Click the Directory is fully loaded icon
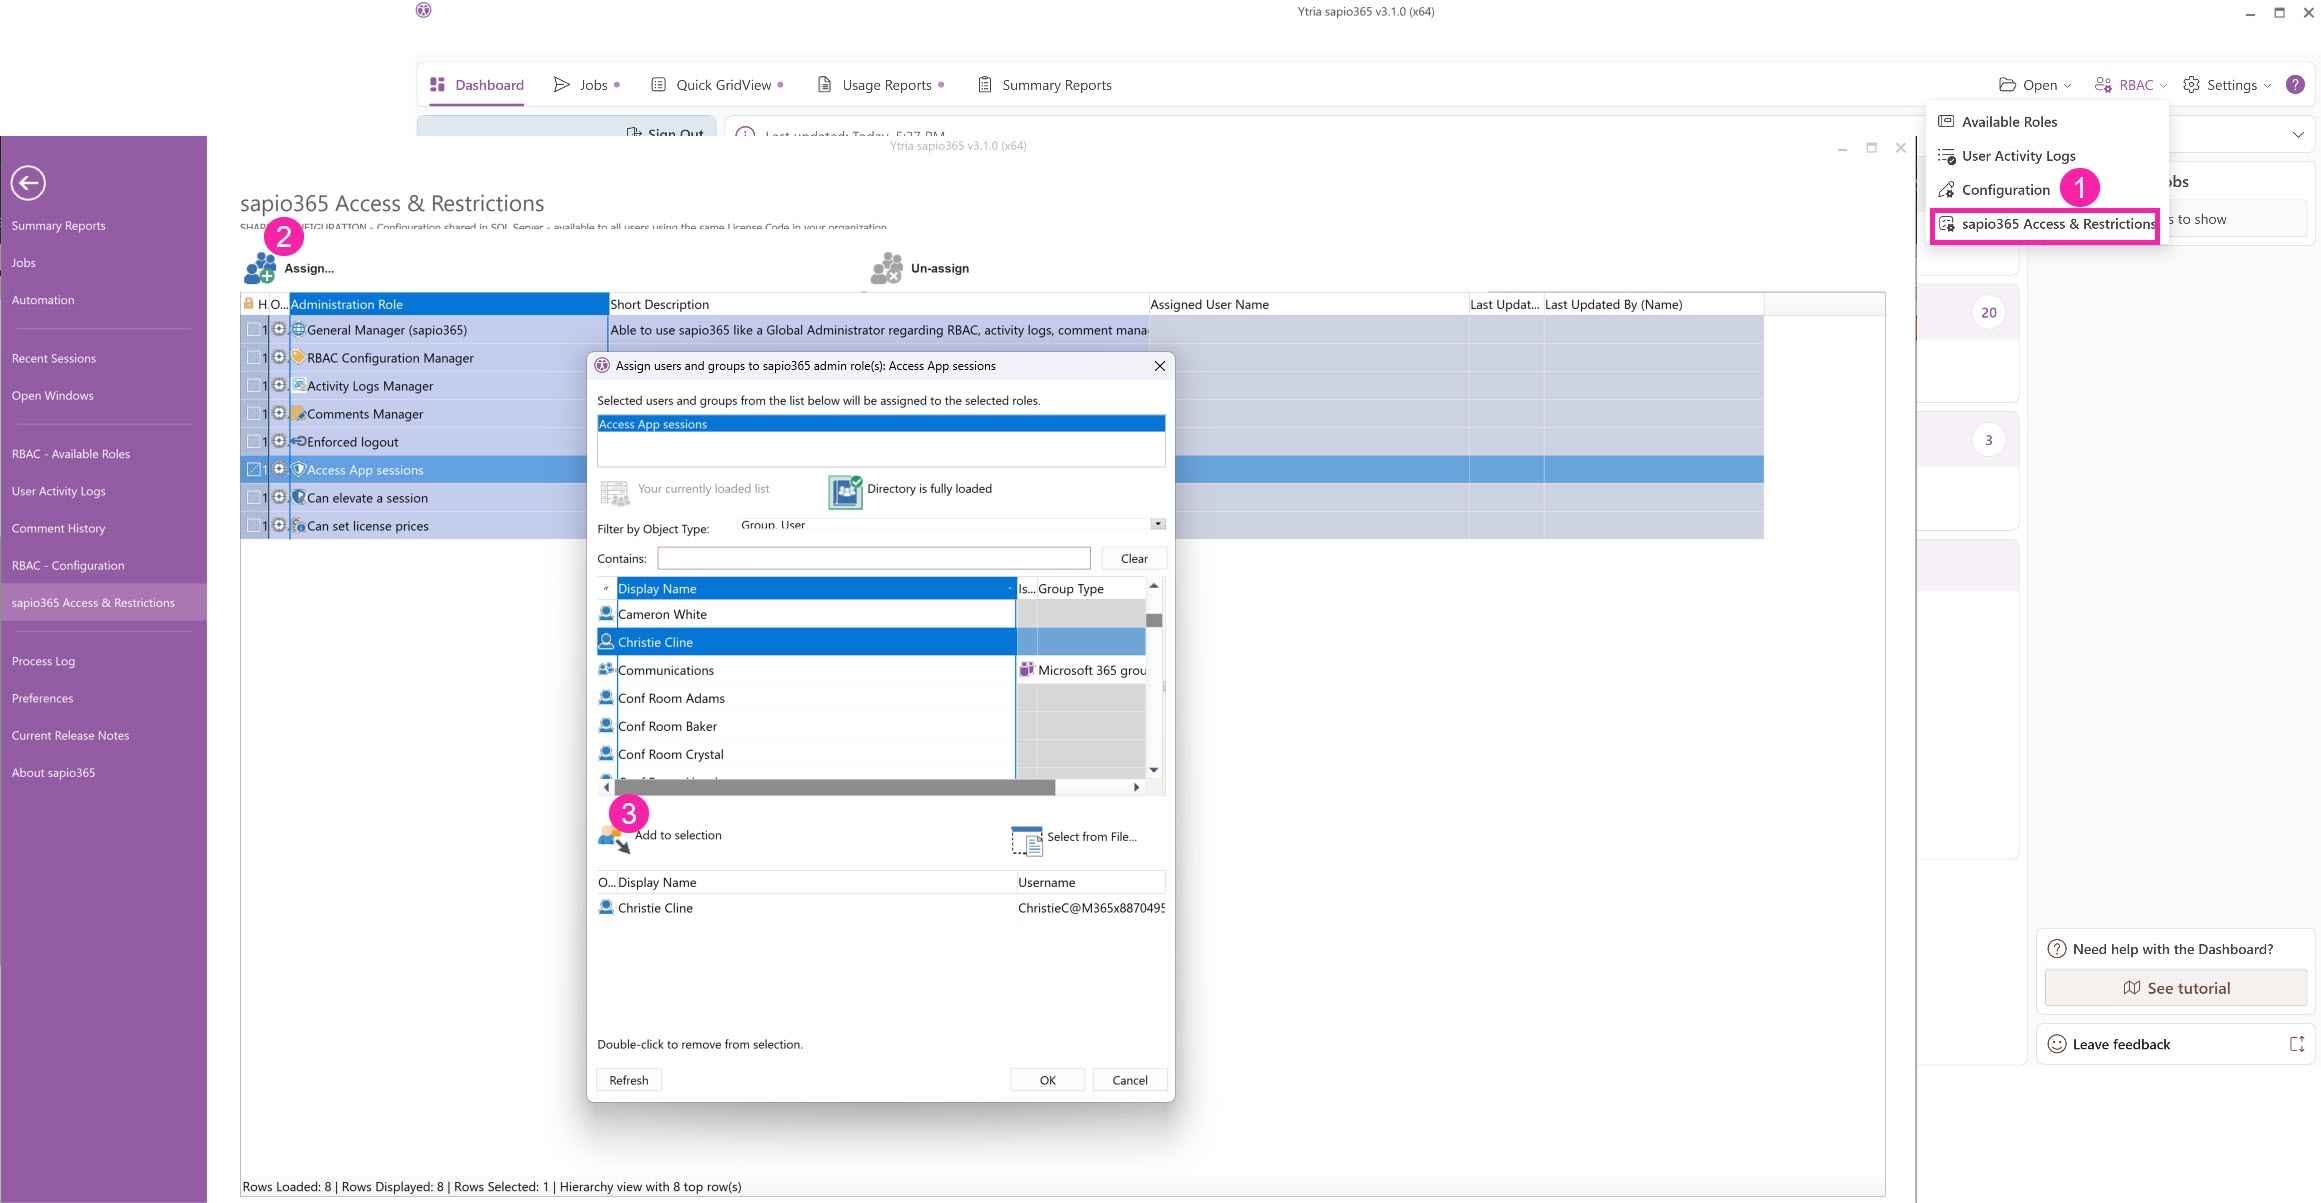 [x=845, y=491]
